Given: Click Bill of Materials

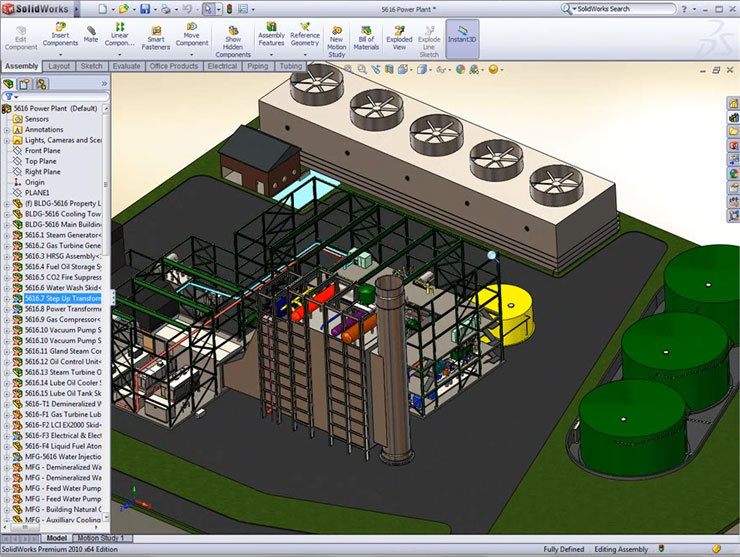Looking at the screenshot, I should pyautogui.click(x=366, y=38).
